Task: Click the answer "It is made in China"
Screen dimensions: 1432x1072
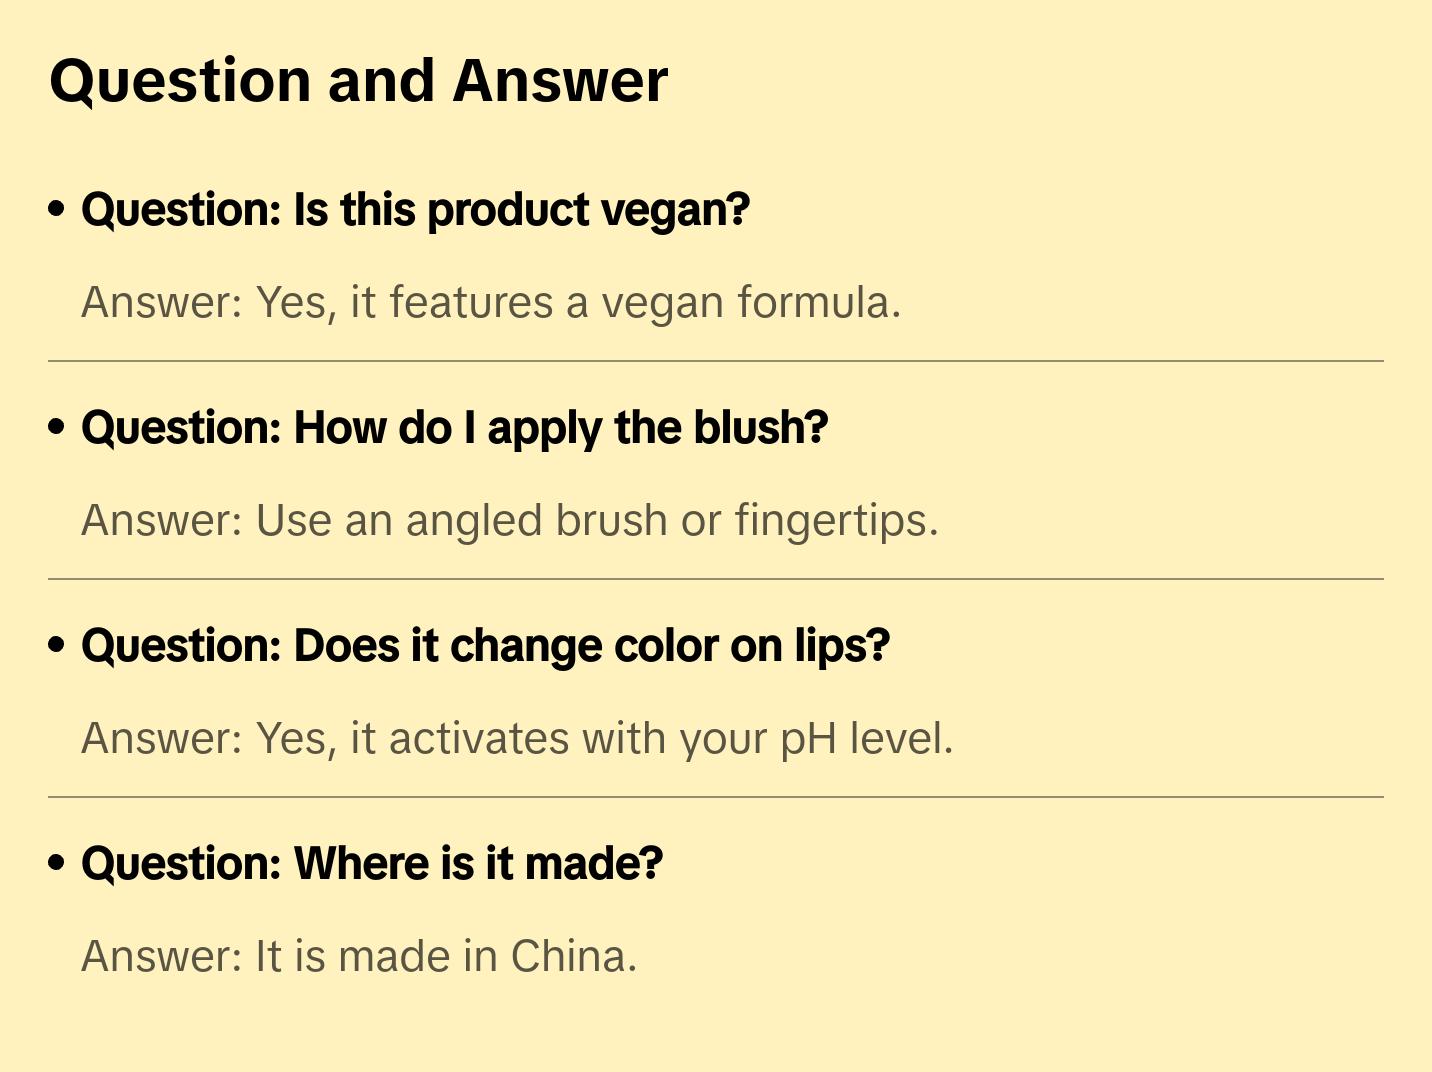Action: pos(359,957)
